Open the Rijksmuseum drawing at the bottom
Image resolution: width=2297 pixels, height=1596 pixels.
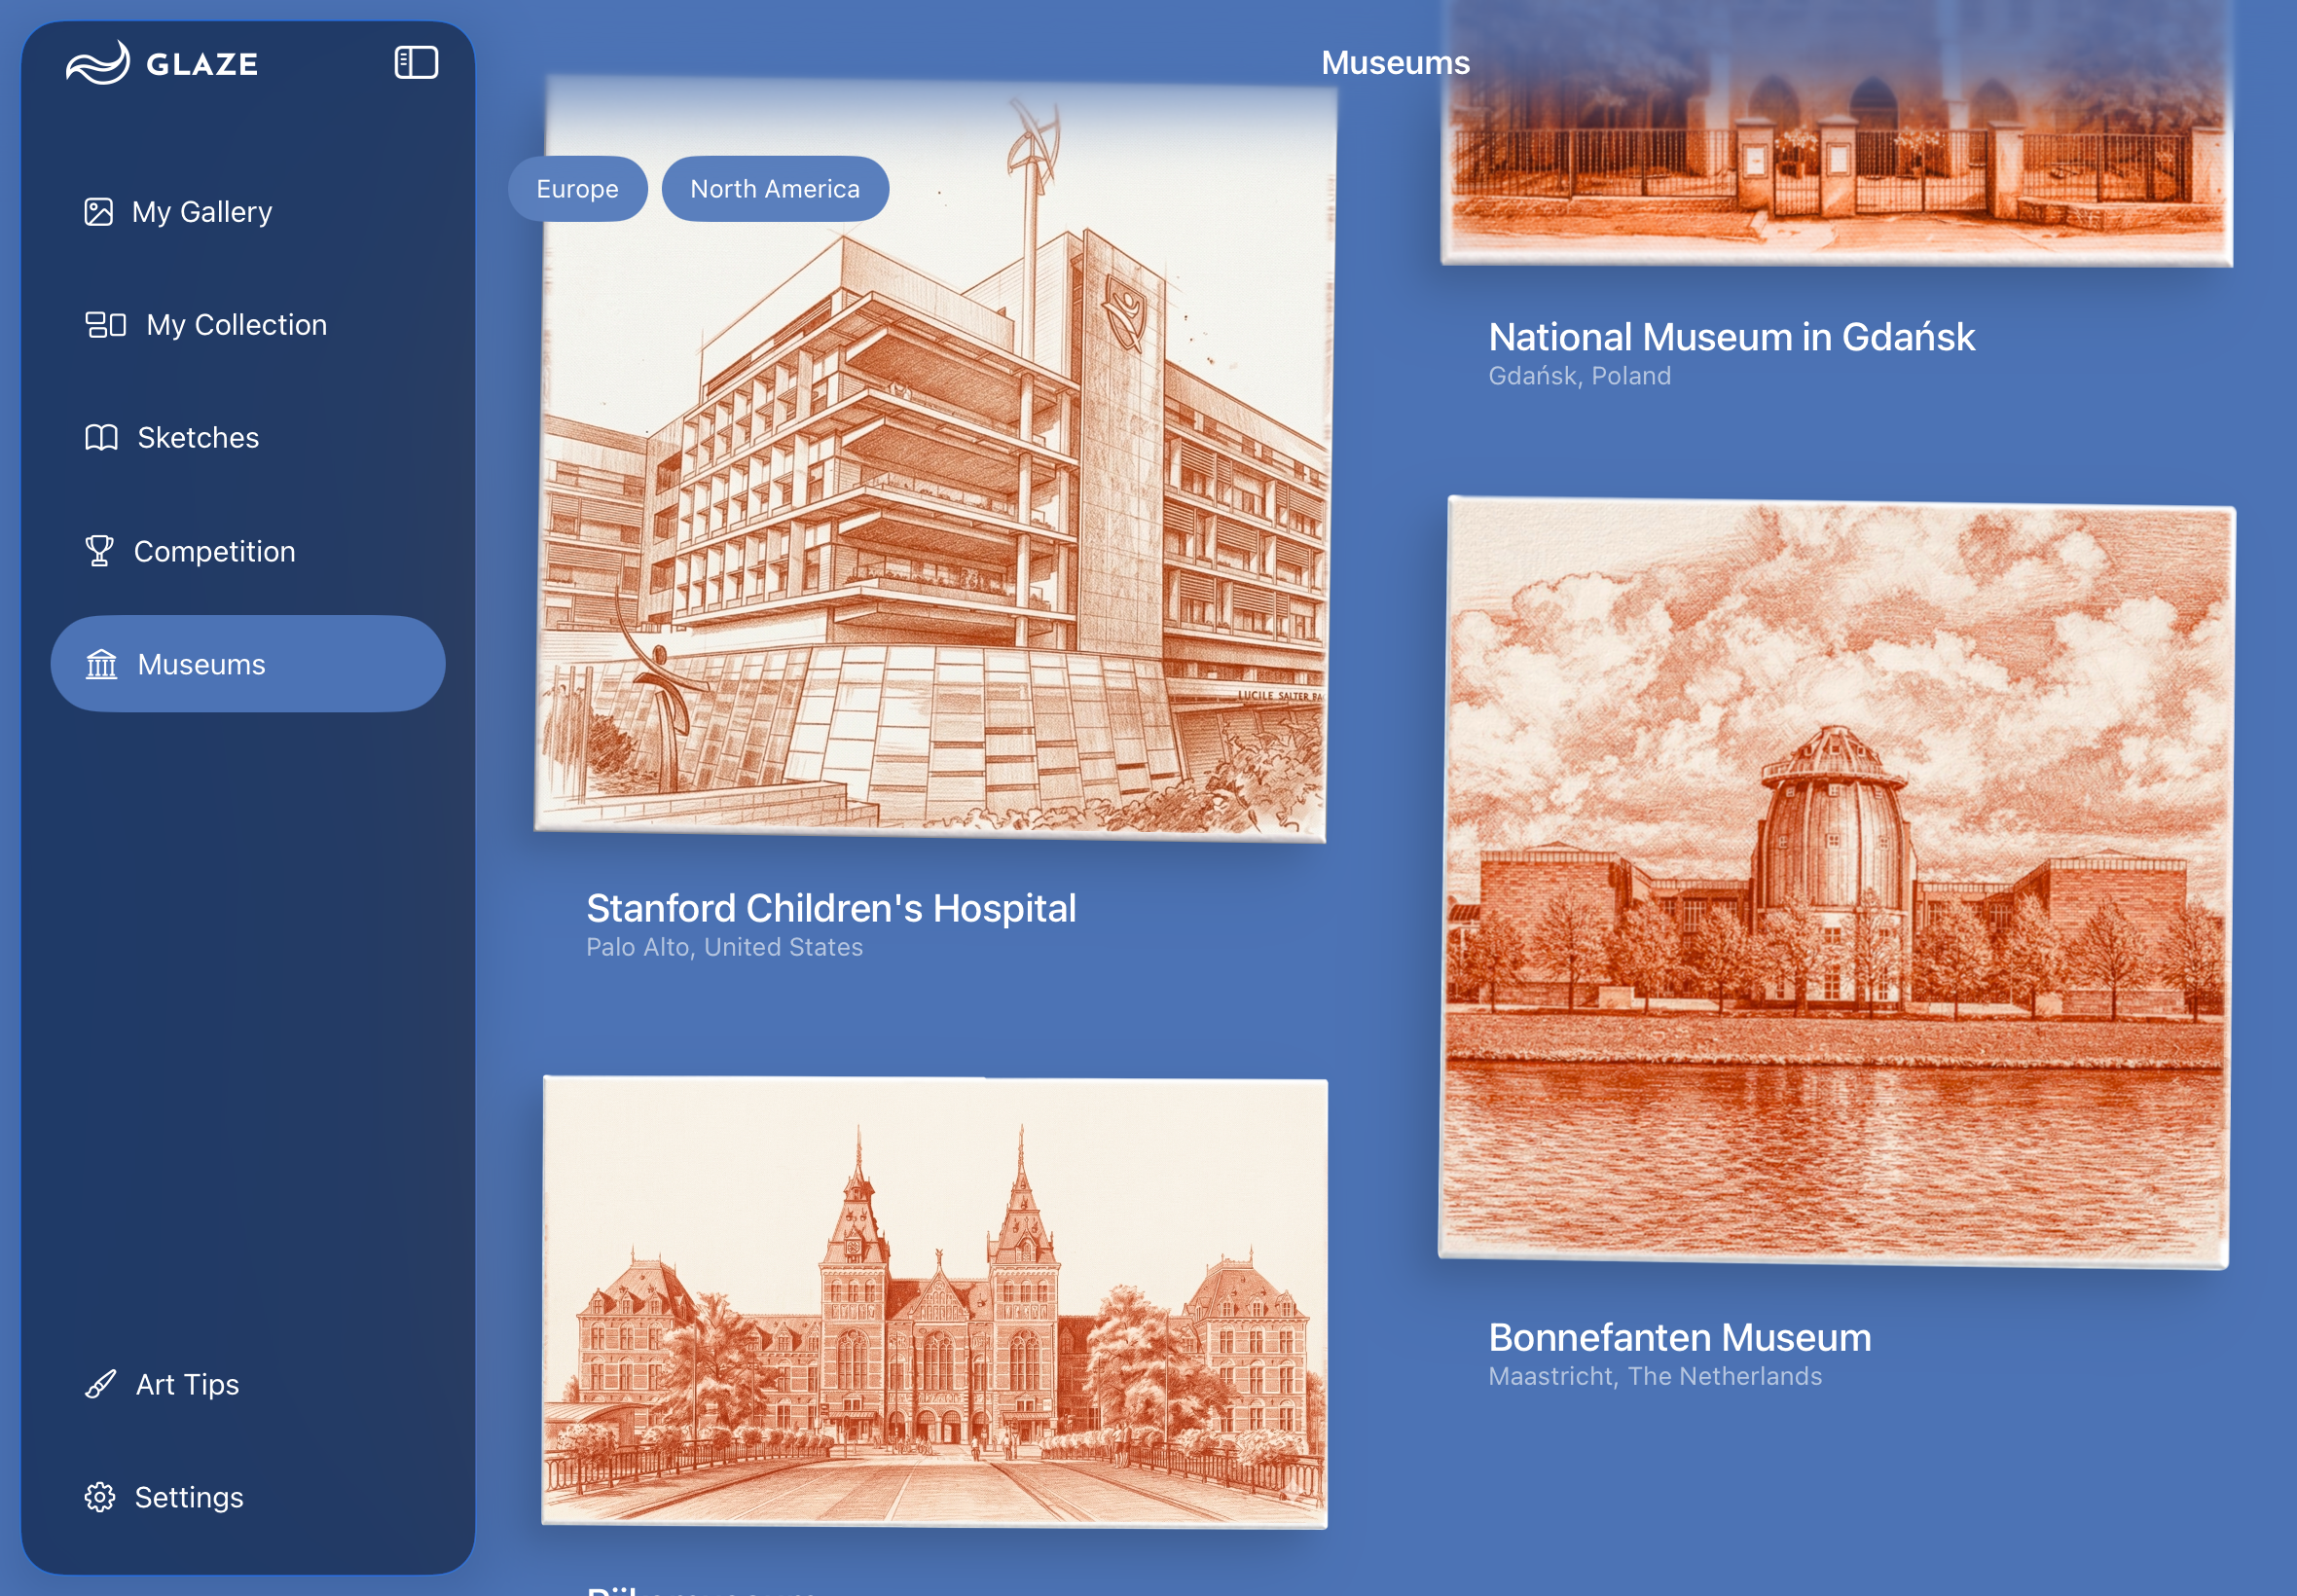coord(934,1300)
